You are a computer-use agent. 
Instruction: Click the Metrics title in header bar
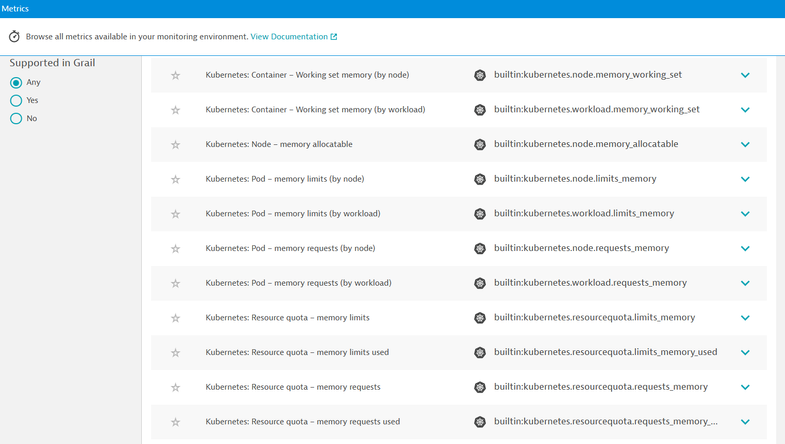15,8
